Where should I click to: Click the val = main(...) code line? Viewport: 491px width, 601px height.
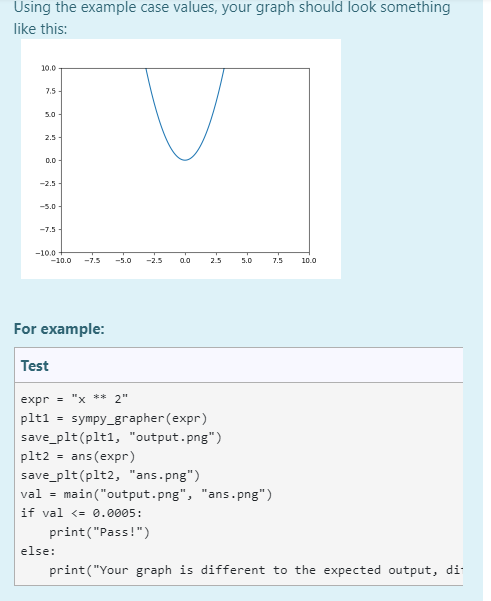[146, 494]
